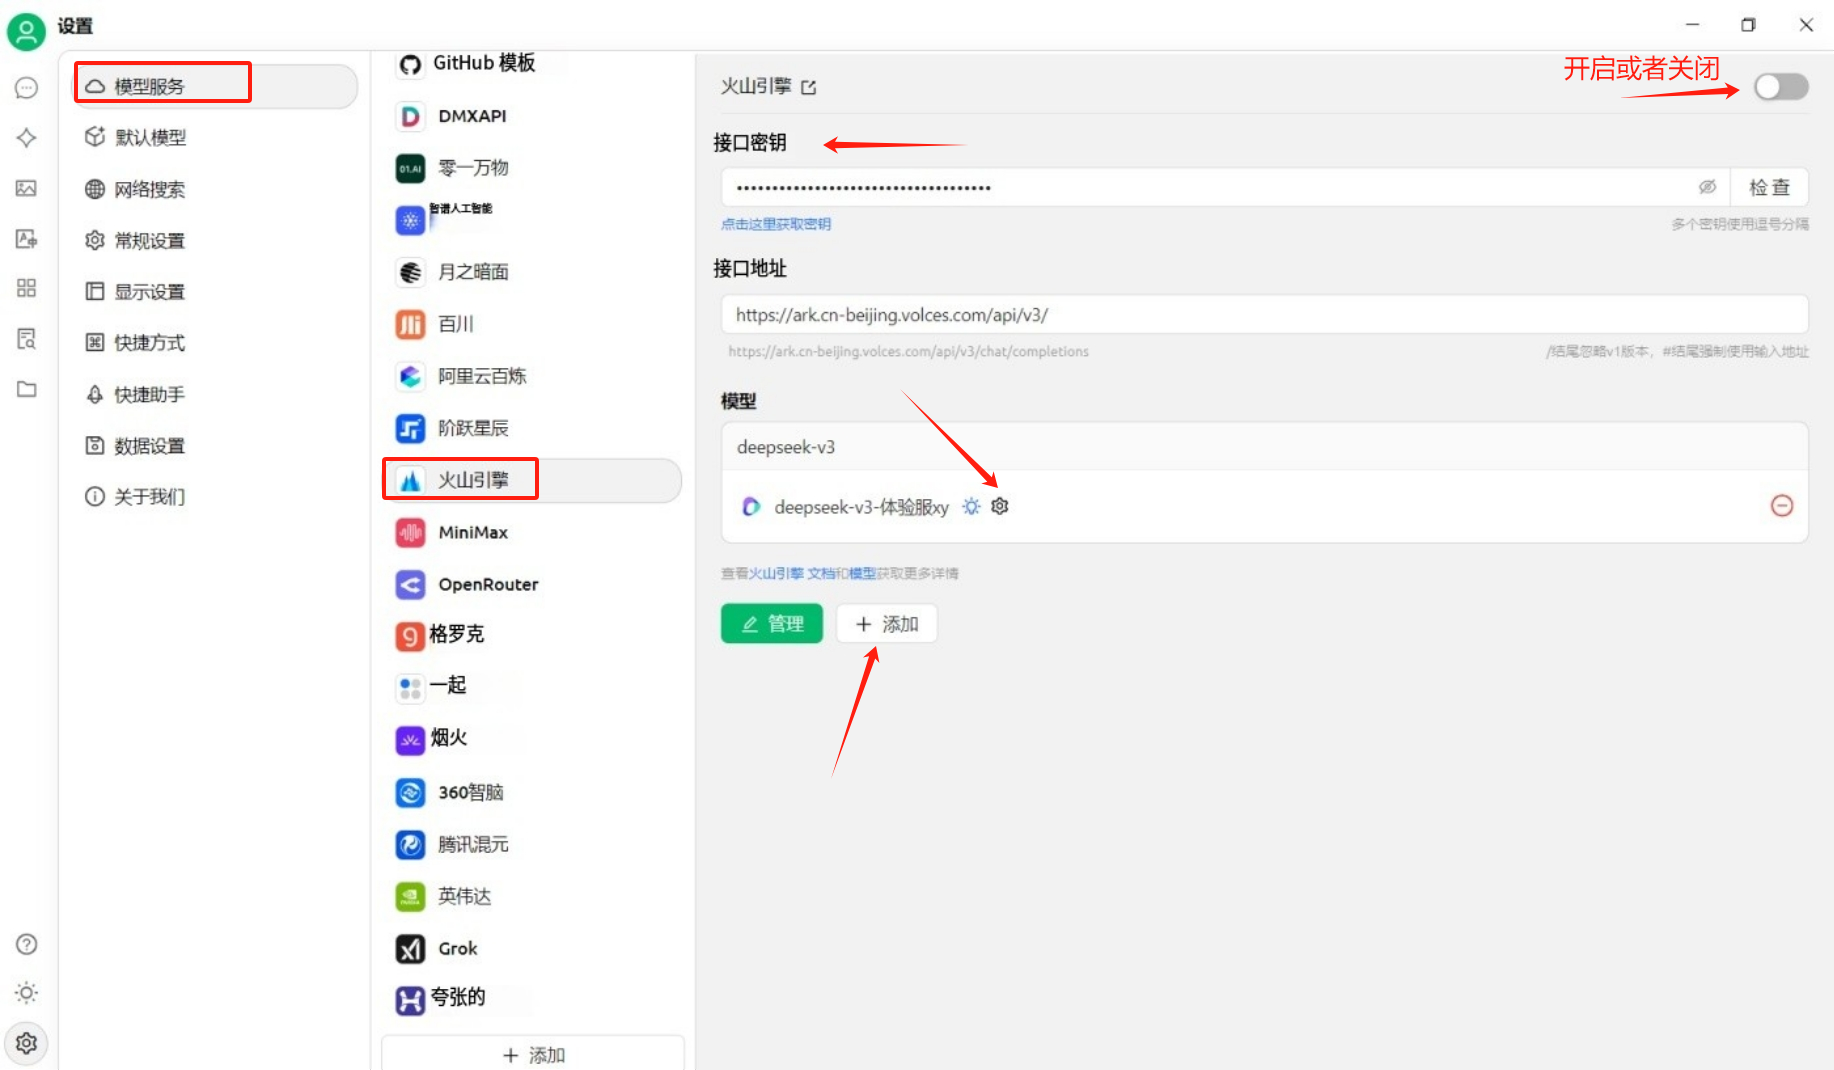Show the API key with eye icon
This screenshot has width=1834, height=1070.
point(1707,187)
